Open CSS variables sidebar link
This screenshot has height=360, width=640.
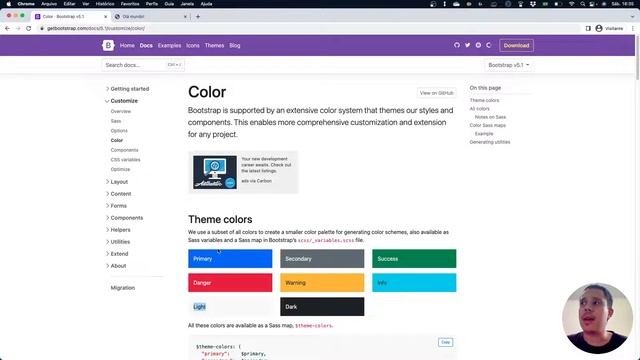coord(125,160)
